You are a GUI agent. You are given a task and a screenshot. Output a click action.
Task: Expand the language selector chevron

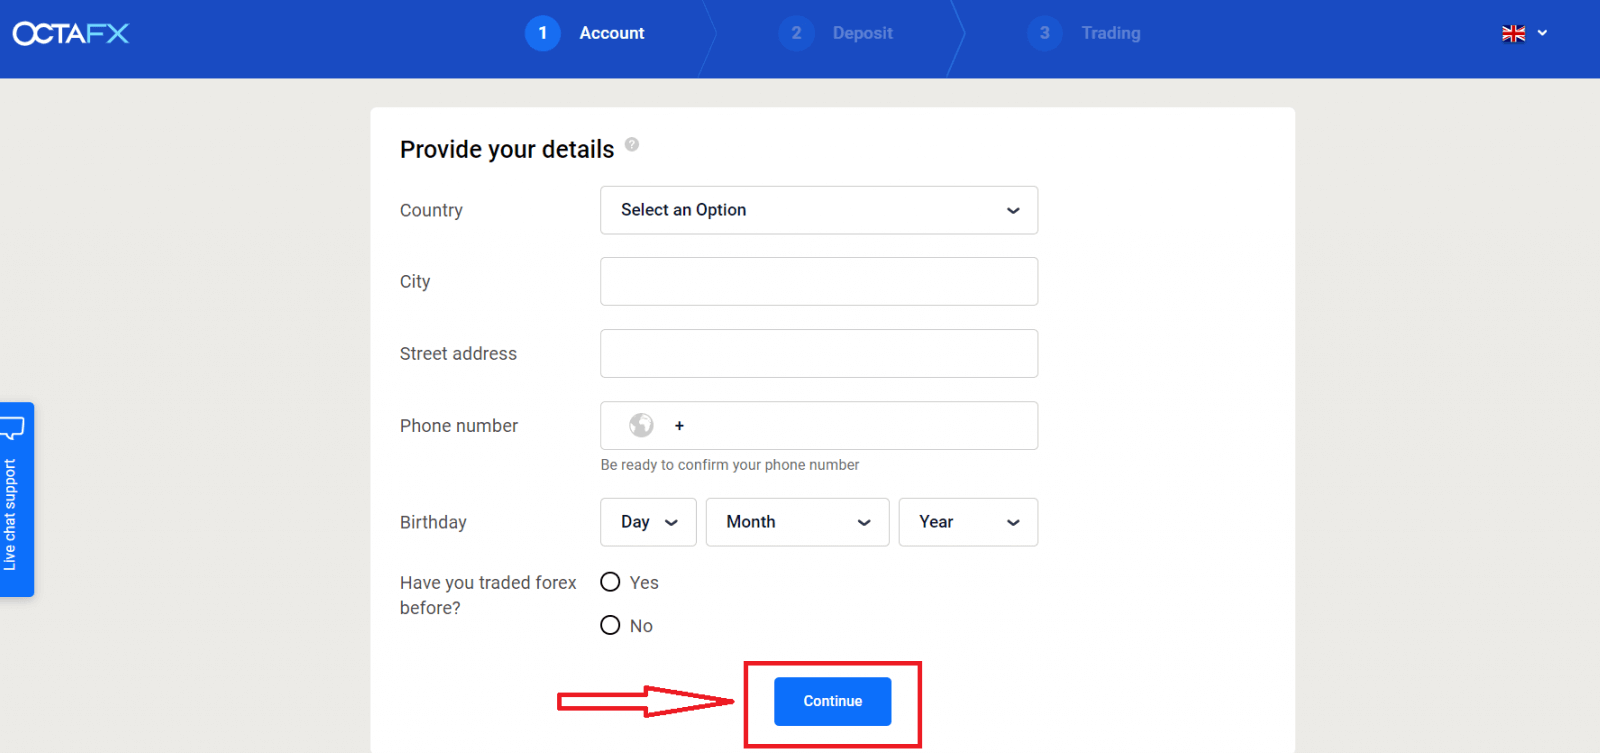point(1542,33)
